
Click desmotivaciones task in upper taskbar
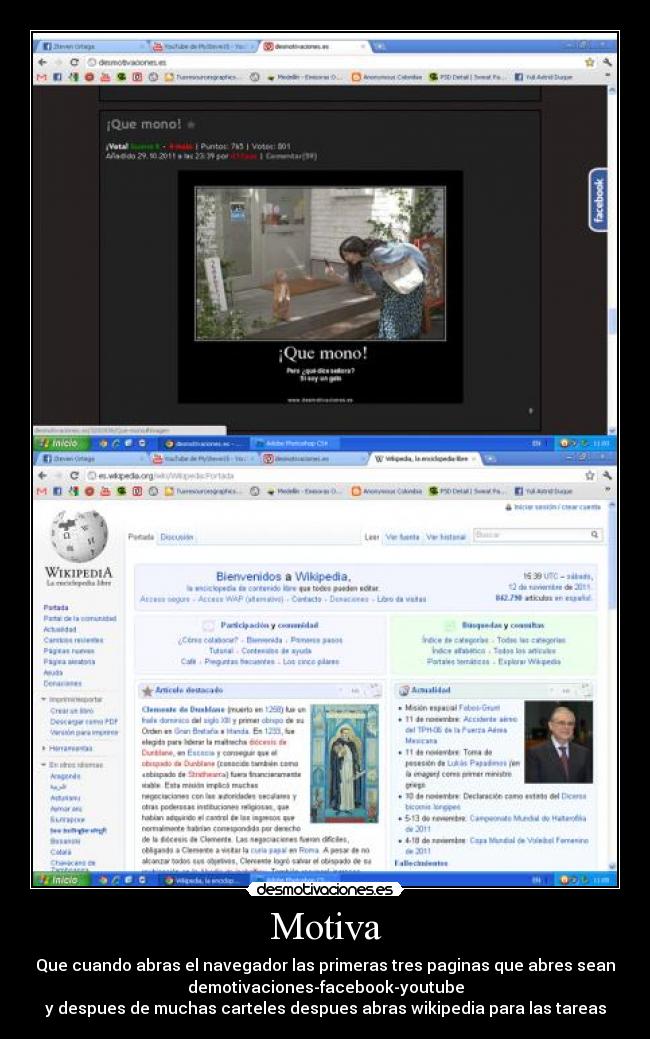click(205, 443)
